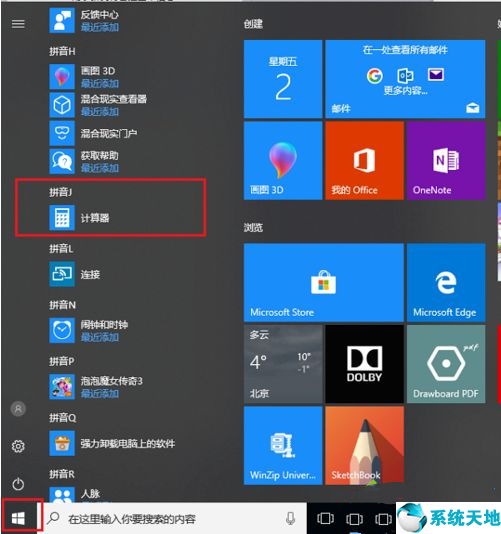The height and width of the screenshot is (534, 501).
Task: Open the 我的 Office tile
Action: click(x=364, y=161)
